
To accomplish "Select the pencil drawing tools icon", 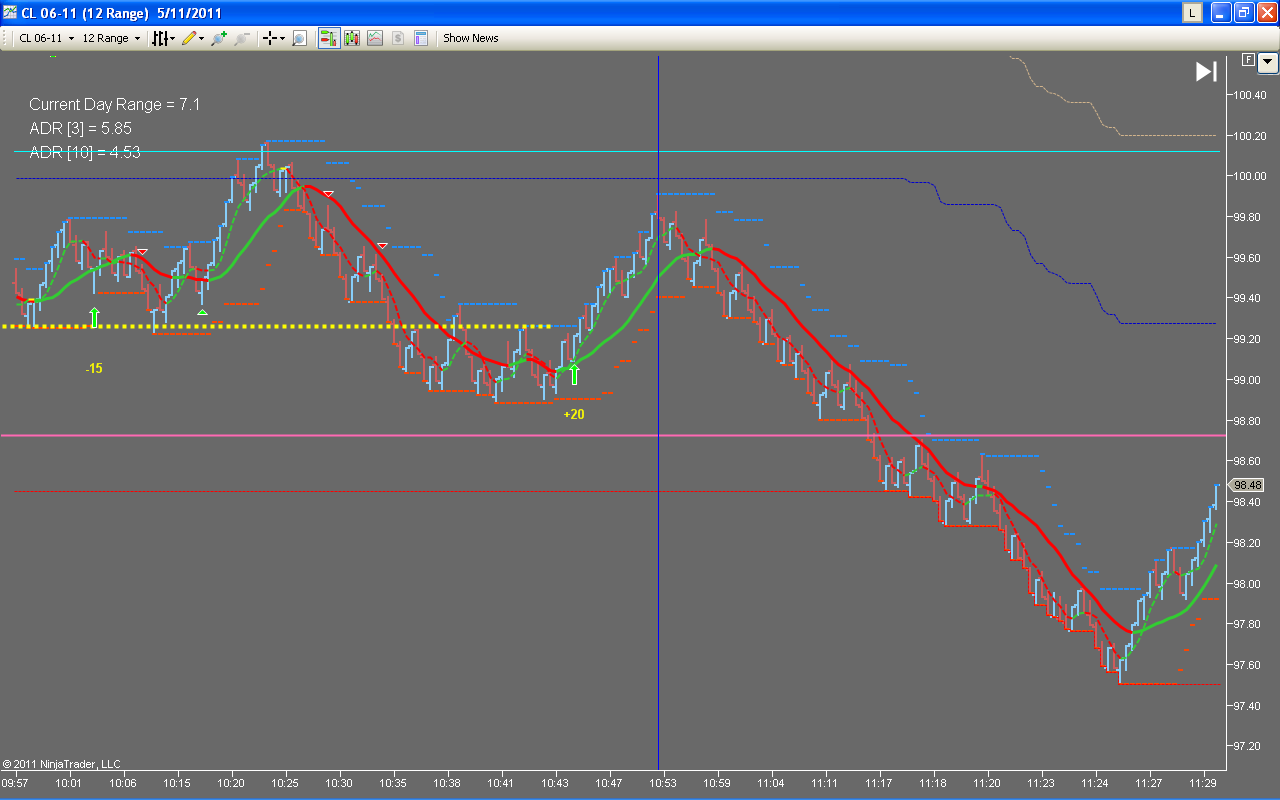I will 189,38.
